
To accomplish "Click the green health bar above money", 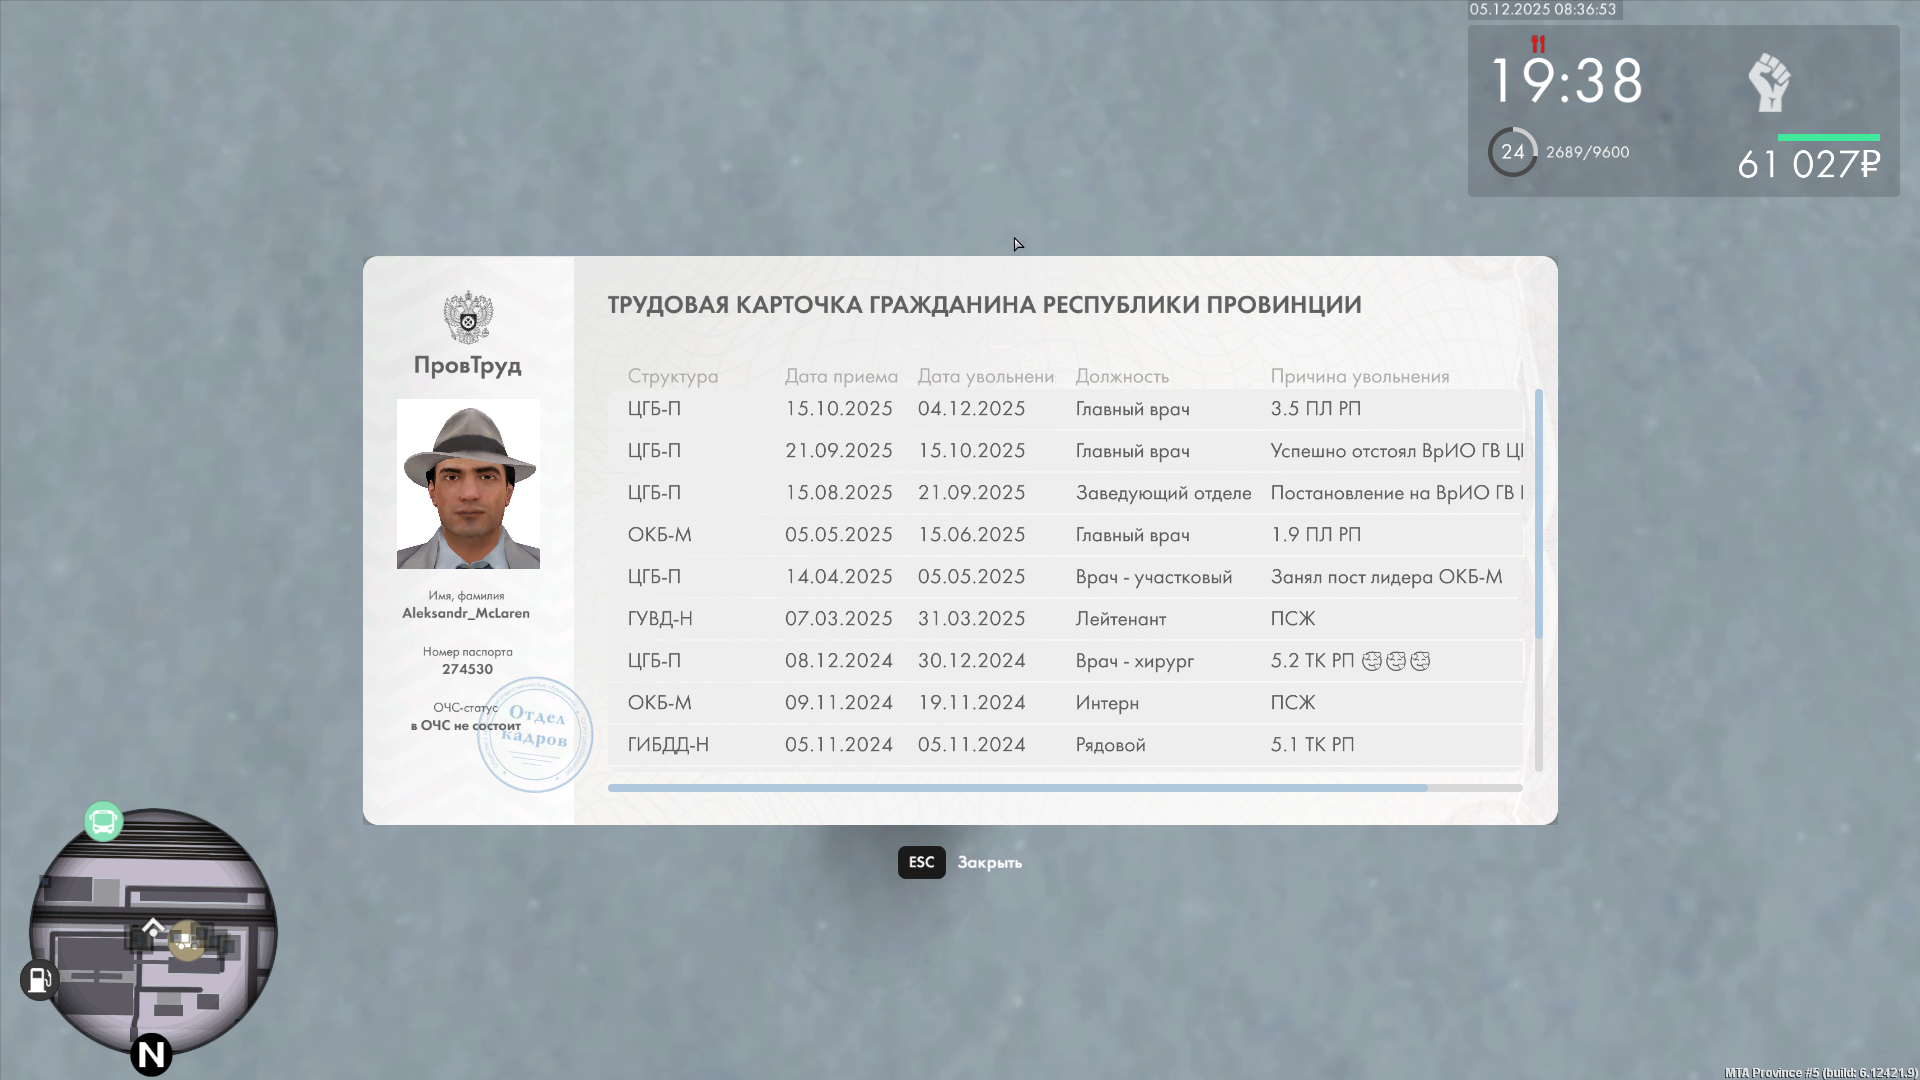I will (1828, 137).
